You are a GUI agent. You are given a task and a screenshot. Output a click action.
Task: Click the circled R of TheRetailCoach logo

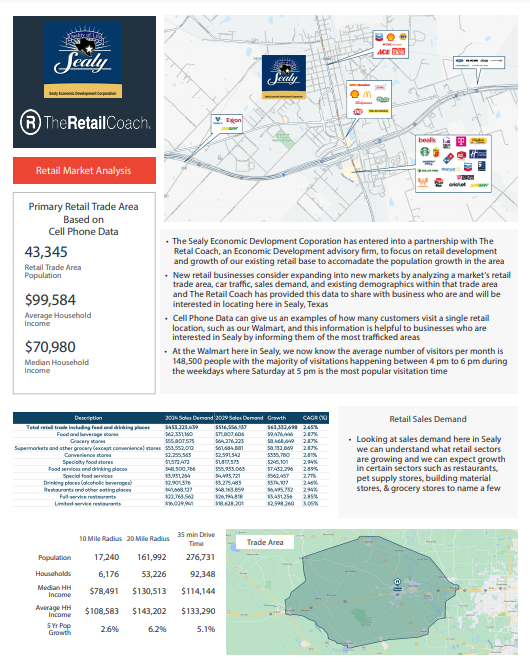click(30, 122)
